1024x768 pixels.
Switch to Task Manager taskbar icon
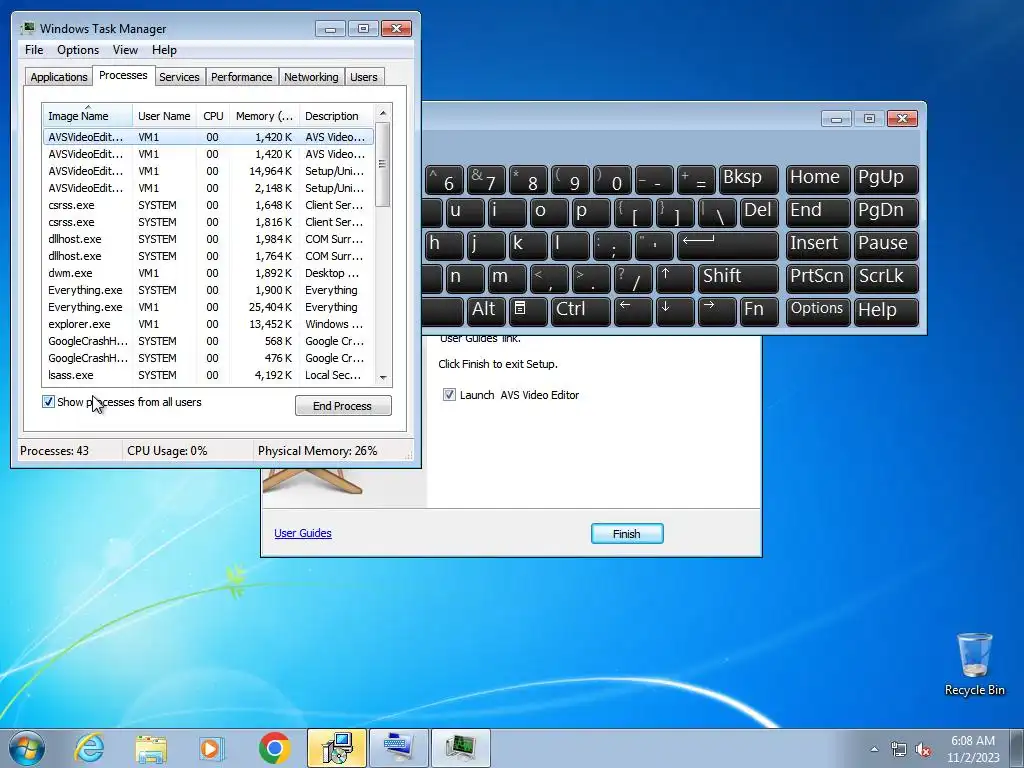(x=460, y=748)
